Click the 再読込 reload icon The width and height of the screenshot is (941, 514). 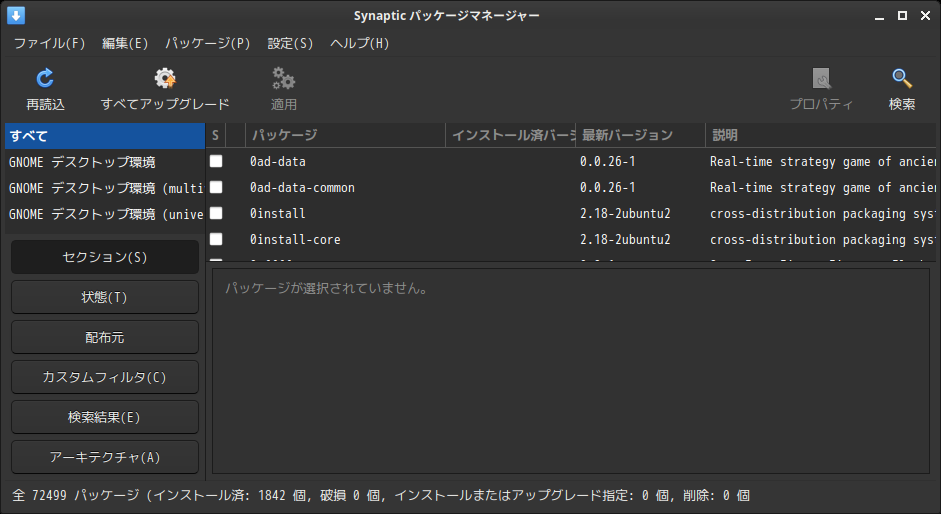(x=45, y=78)
